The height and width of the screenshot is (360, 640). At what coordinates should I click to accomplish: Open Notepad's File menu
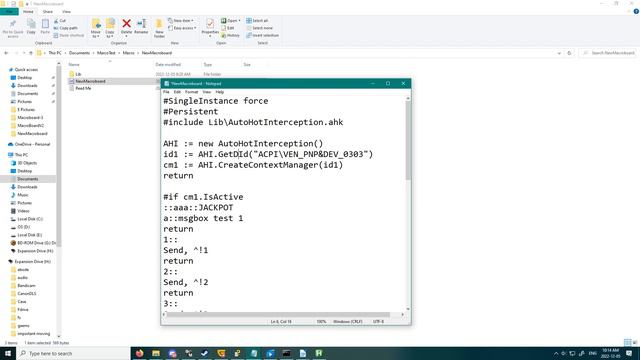coord(166,92)
